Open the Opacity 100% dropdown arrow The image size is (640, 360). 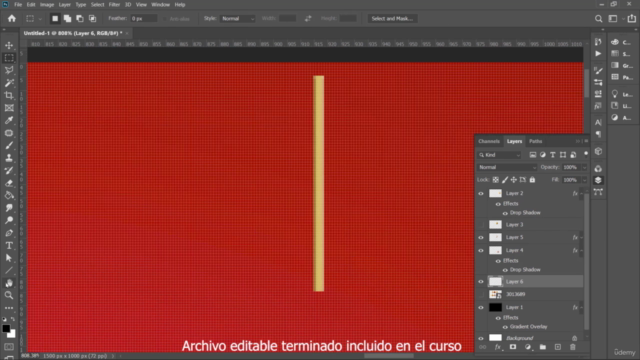(x=584, y=167)
